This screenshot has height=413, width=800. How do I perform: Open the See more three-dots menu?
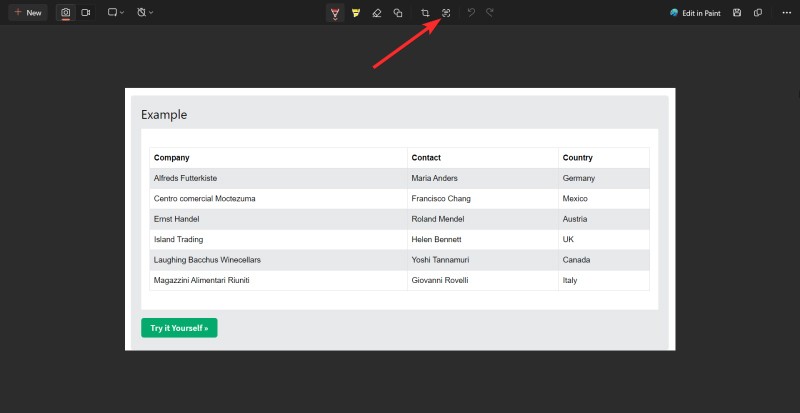[x=786, y=13]
